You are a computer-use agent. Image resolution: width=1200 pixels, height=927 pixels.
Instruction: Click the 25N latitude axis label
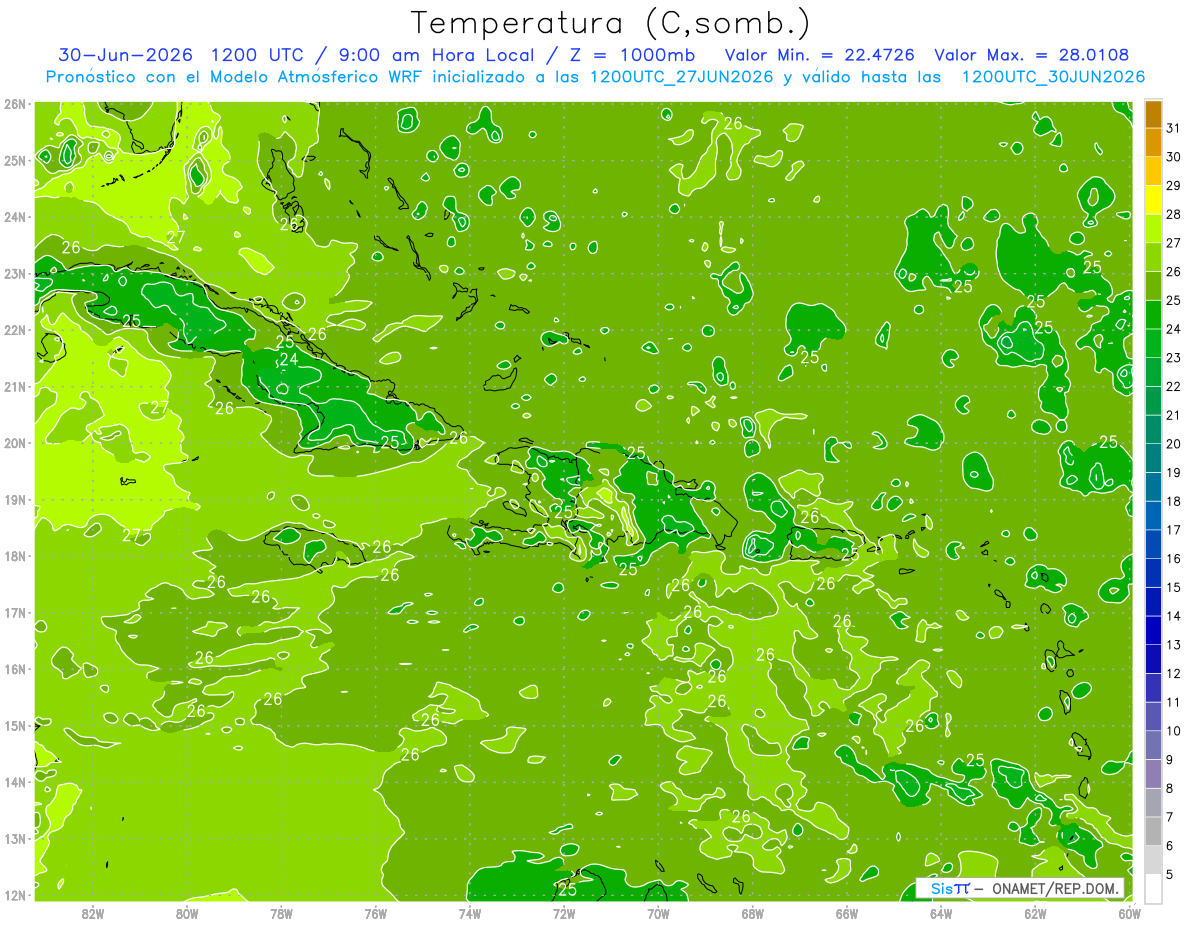(x=14, y=160)
